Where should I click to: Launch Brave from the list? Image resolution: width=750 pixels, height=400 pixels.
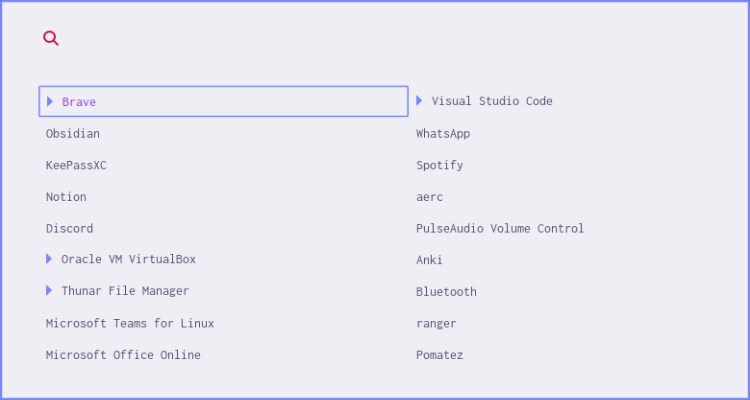79,102
